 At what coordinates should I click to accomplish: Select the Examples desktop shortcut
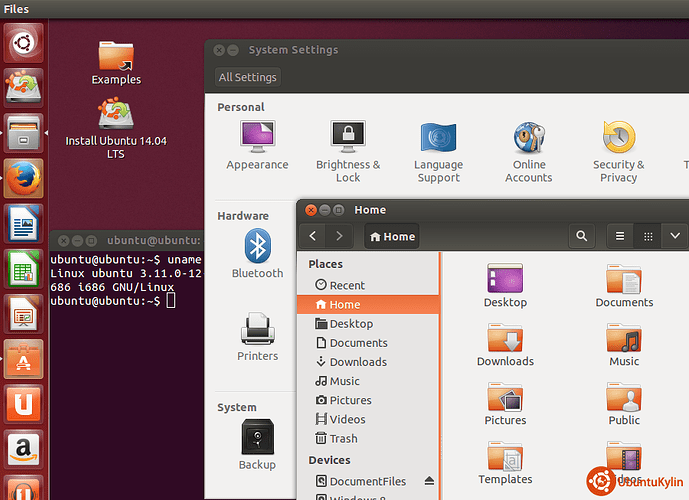coord(116,62)
